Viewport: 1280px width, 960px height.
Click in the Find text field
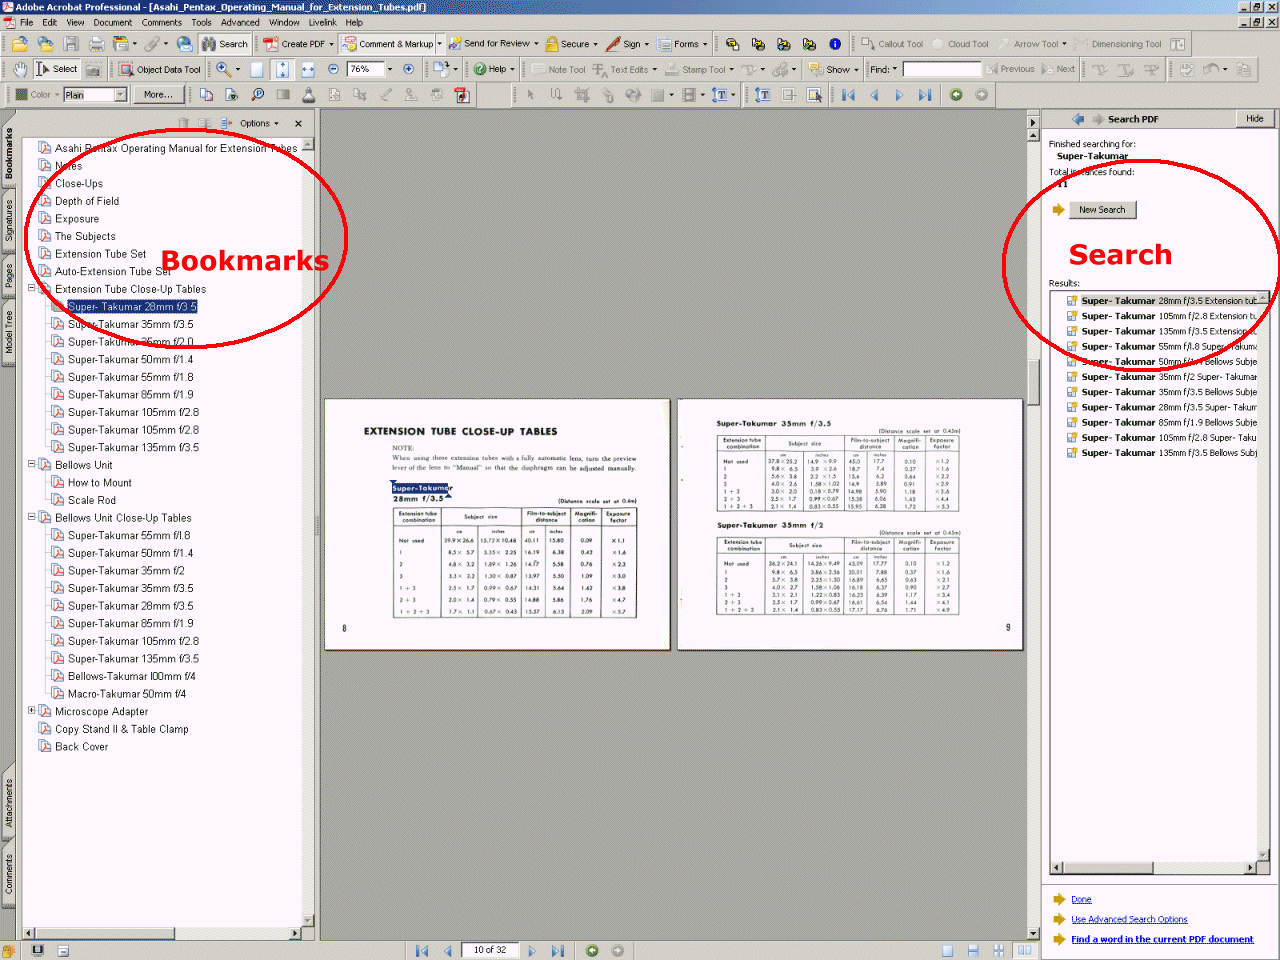[942, 69]
